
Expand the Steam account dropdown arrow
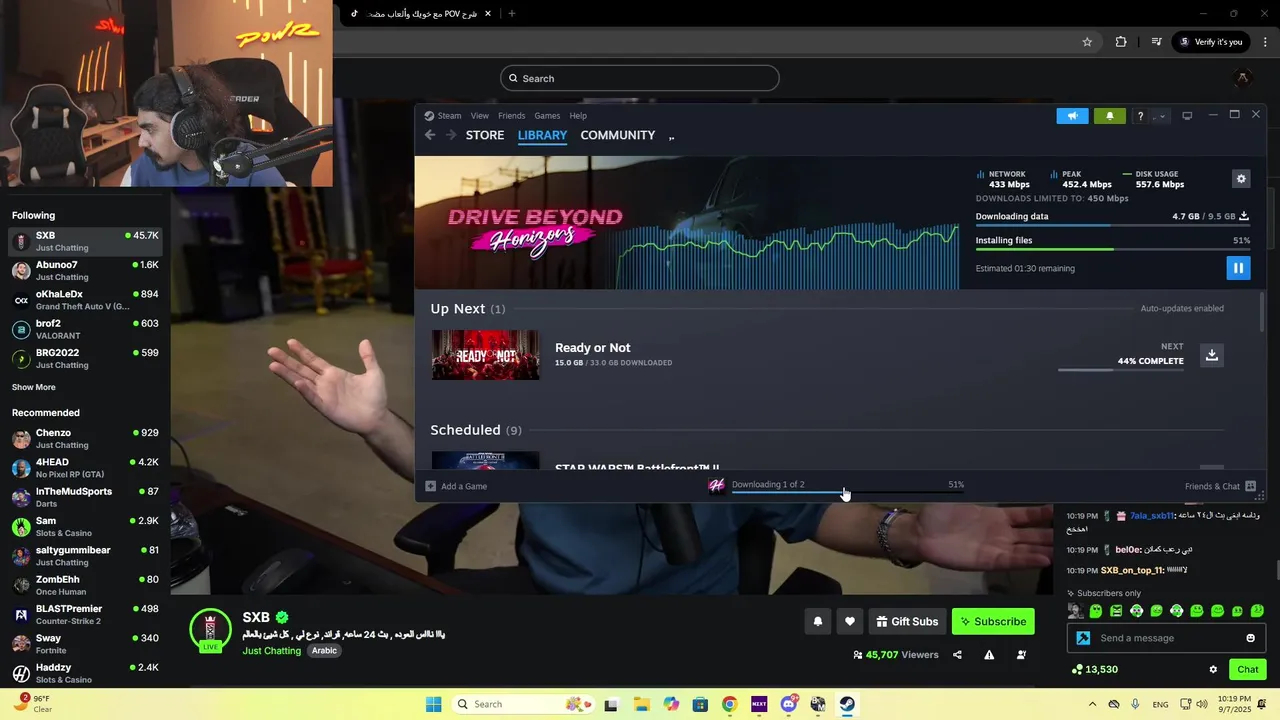pos(1160,116)
